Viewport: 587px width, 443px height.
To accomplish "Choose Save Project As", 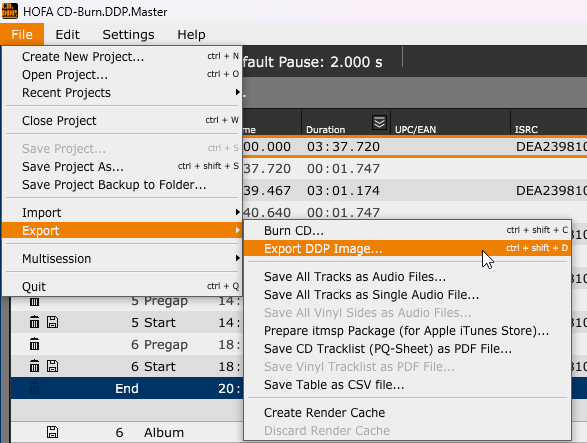I will pyautogui.click(x=122, y=166).
